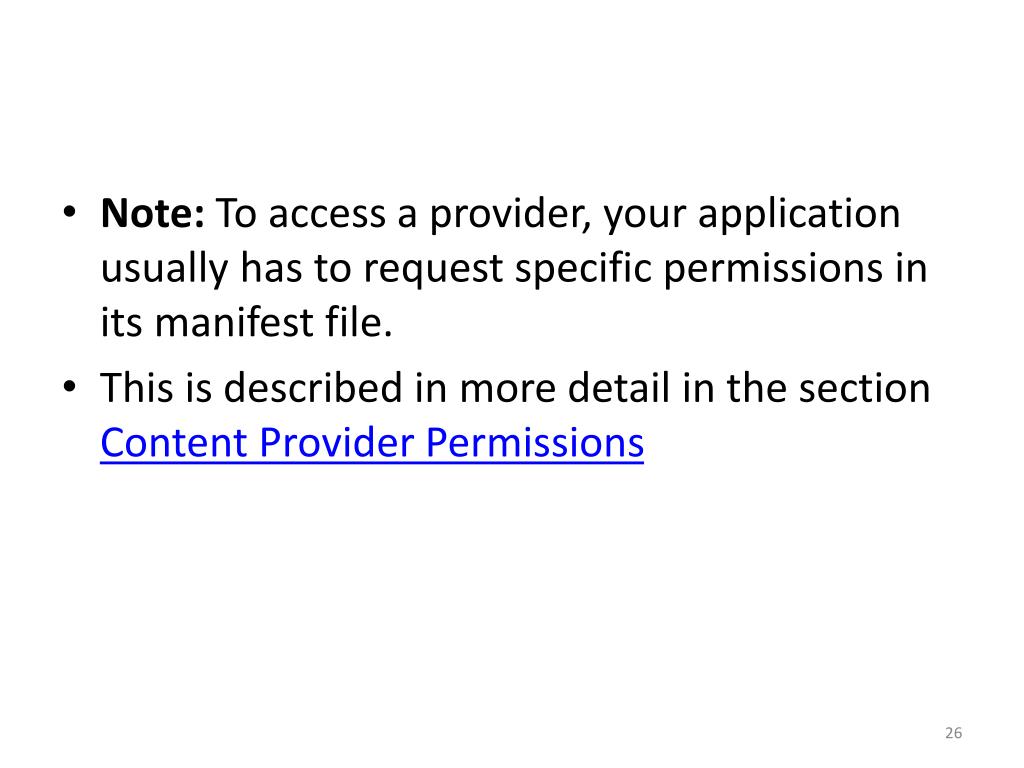This screenshot has height=768, width=1024.
Task: Click the second bullet point marker
Action: pyautogui.click(x=69, y=387)
